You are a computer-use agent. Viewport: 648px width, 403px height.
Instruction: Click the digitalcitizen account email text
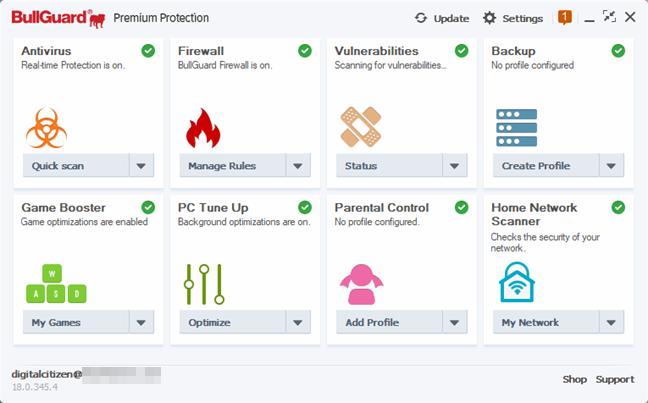(x=47, y=374)
